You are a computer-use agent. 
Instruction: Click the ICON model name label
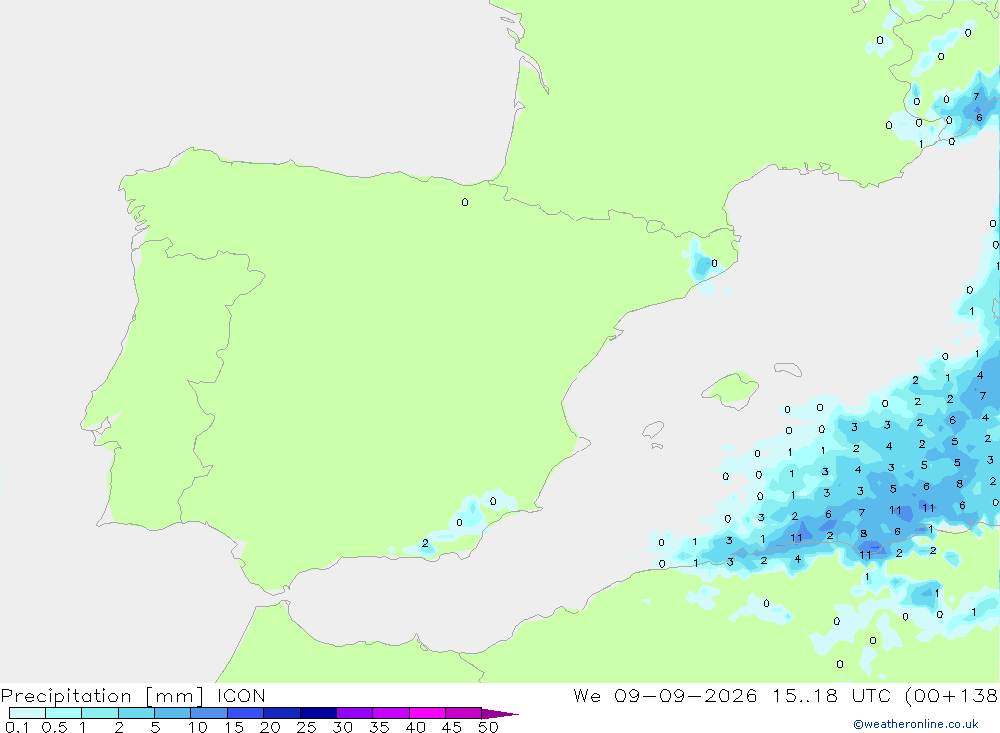(x=240, y=695)
